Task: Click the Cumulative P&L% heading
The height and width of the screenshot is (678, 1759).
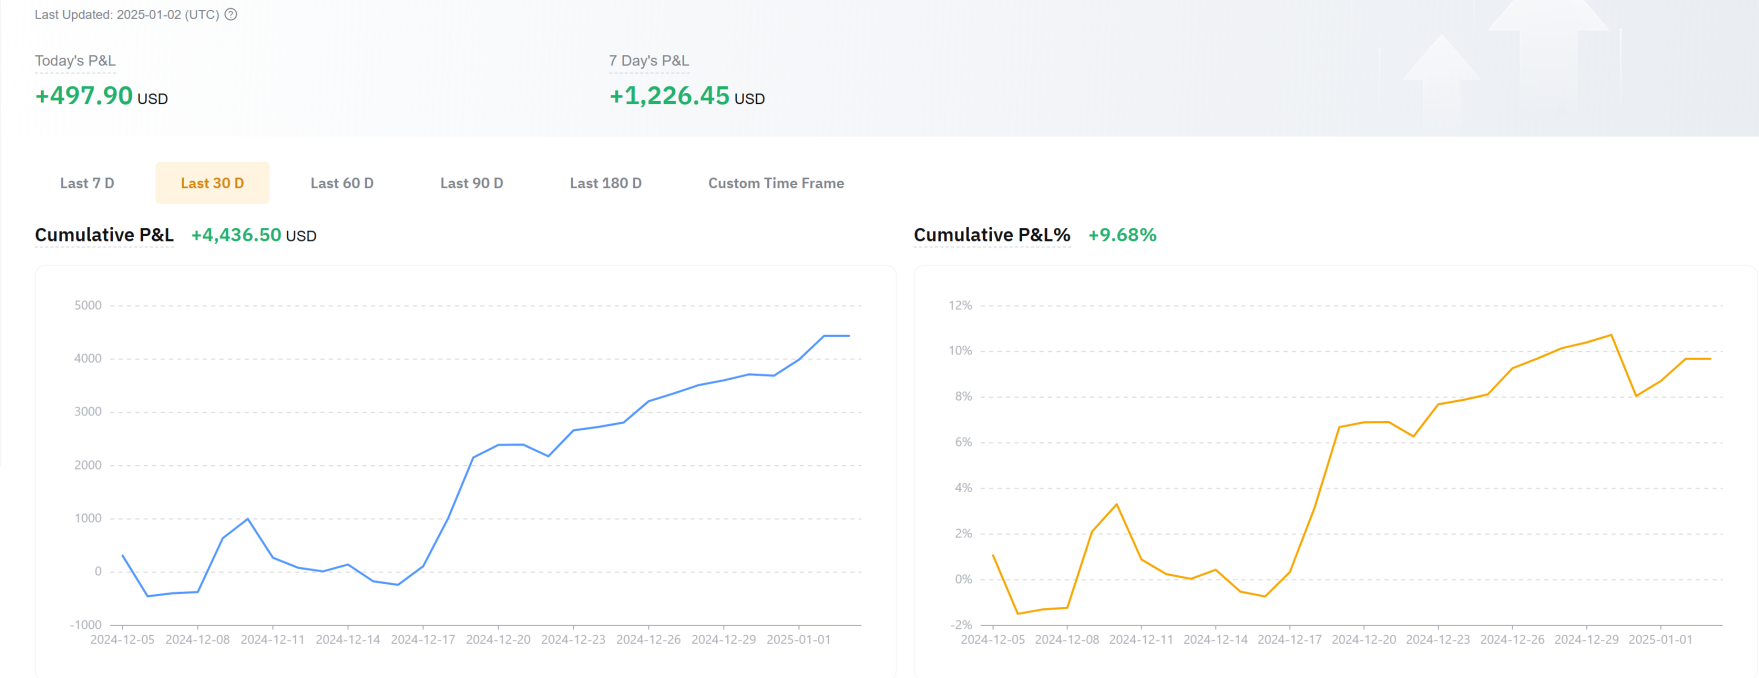Action: pos(992,235)
